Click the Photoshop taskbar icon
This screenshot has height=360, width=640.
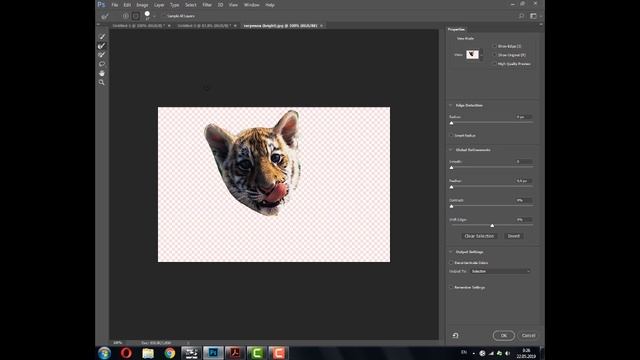pos(213,353)
